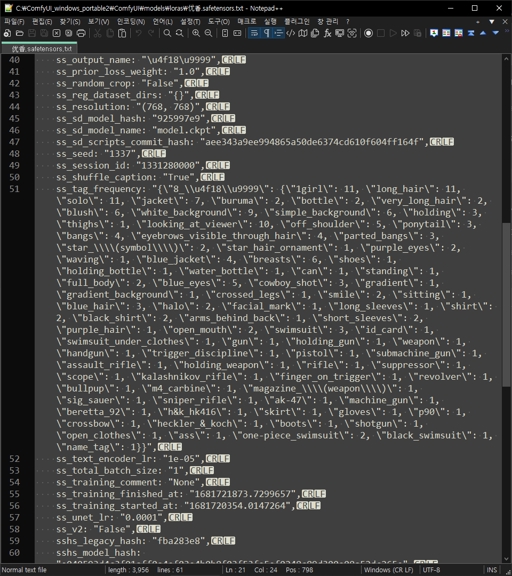Image resolution: width=512 pixels, height=576 pixels.
Task: Click the ss_seed: "1337" line text
Action: [x=98, y=154]
